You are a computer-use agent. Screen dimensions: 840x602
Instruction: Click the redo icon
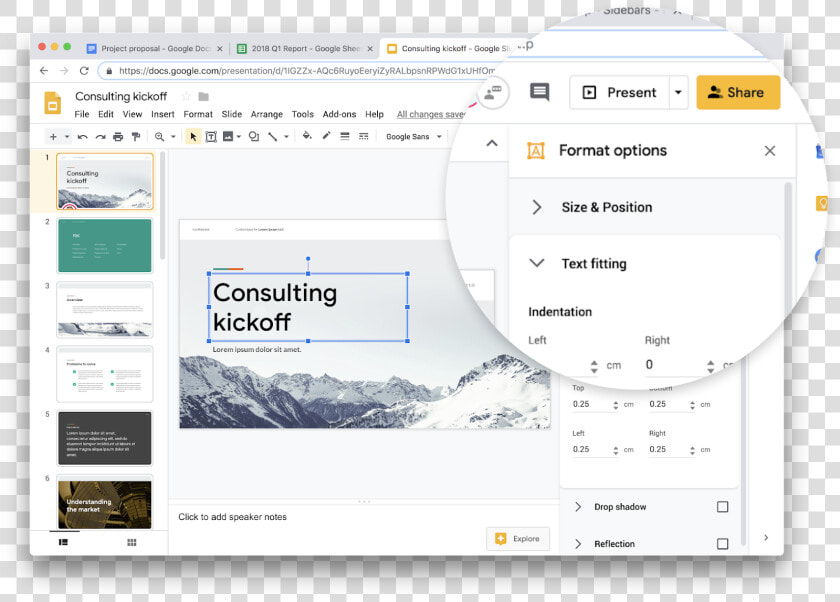pos(100,137)
